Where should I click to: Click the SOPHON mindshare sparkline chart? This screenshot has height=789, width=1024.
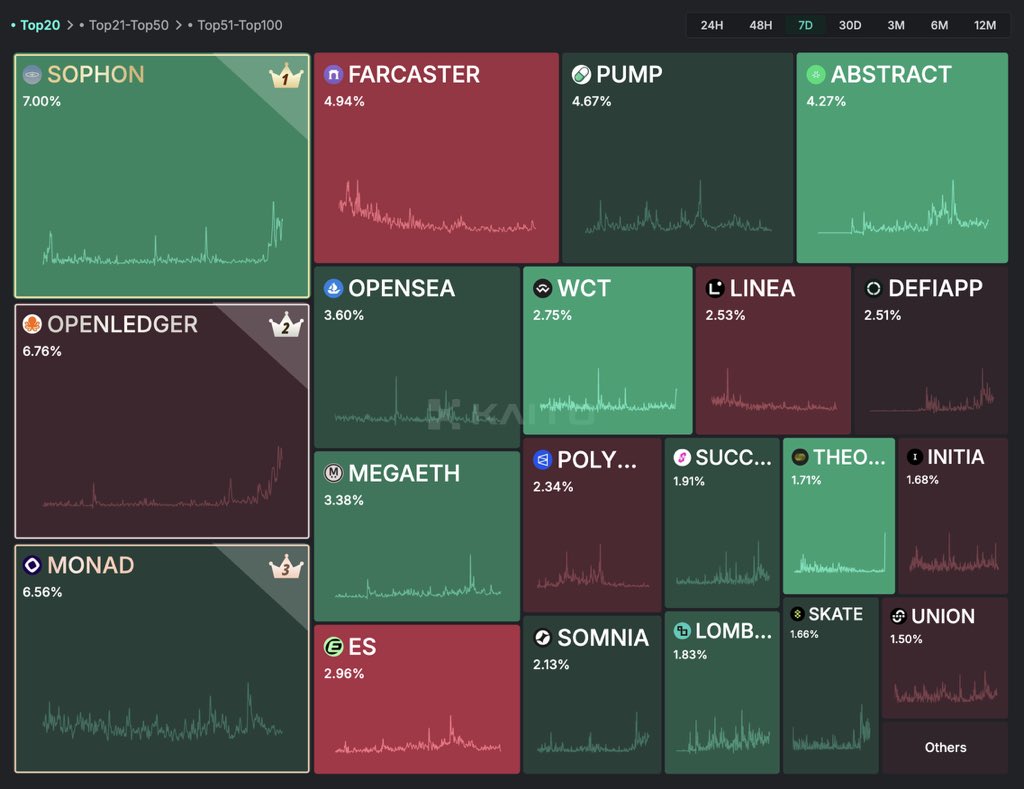[x=163, y=233]
